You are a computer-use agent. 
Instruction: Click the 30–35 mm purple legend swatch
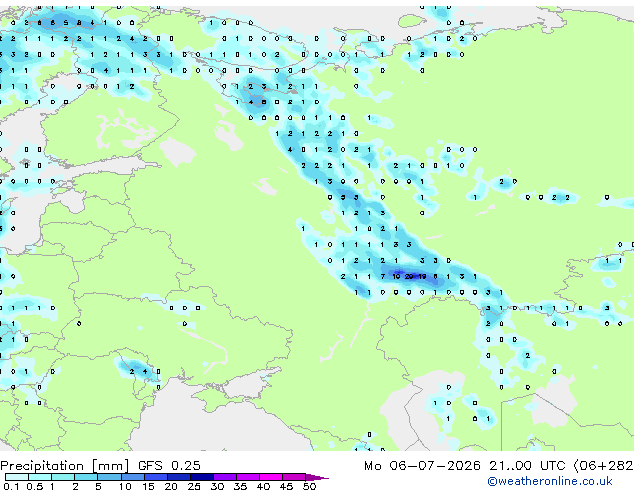coord(224,477)
